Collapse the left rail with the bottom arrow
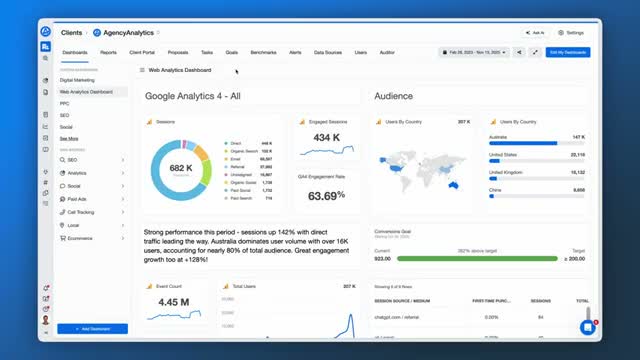The width and height of the screenshot is (640, 360). (46, 333)
